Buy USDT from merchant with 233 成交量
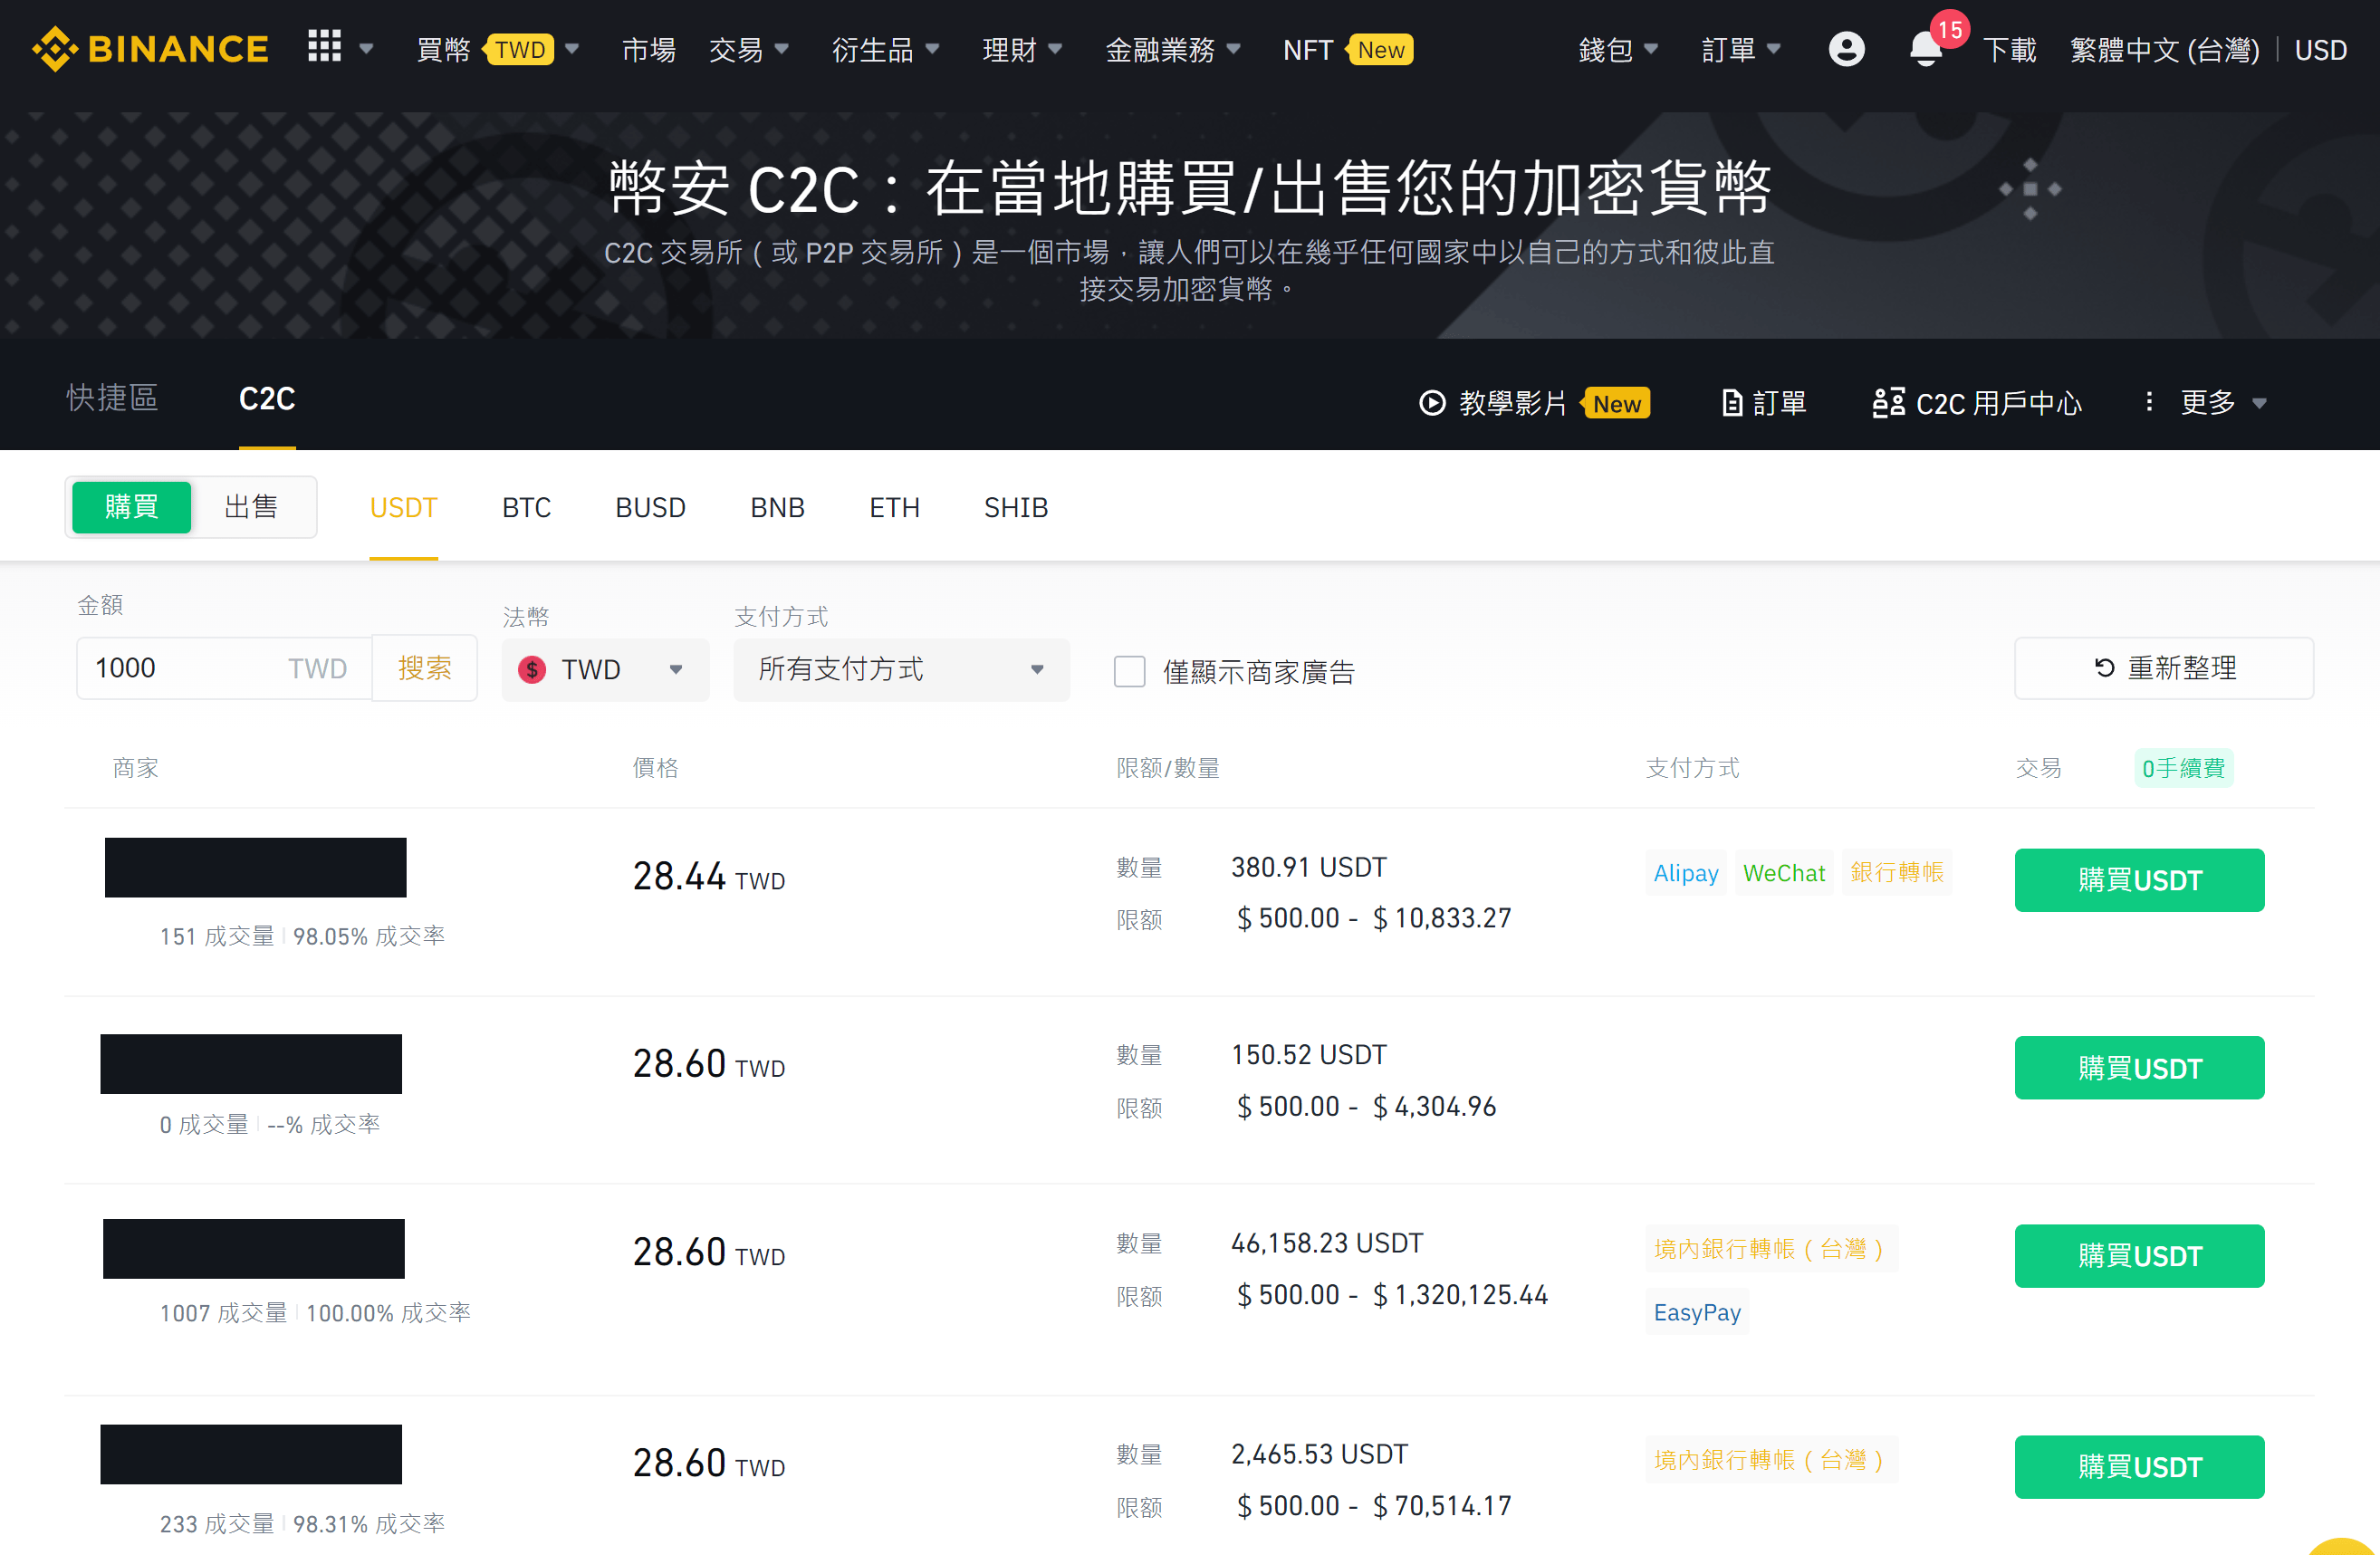This screenshot has width=2380, height=1555. point(2139,1467)
